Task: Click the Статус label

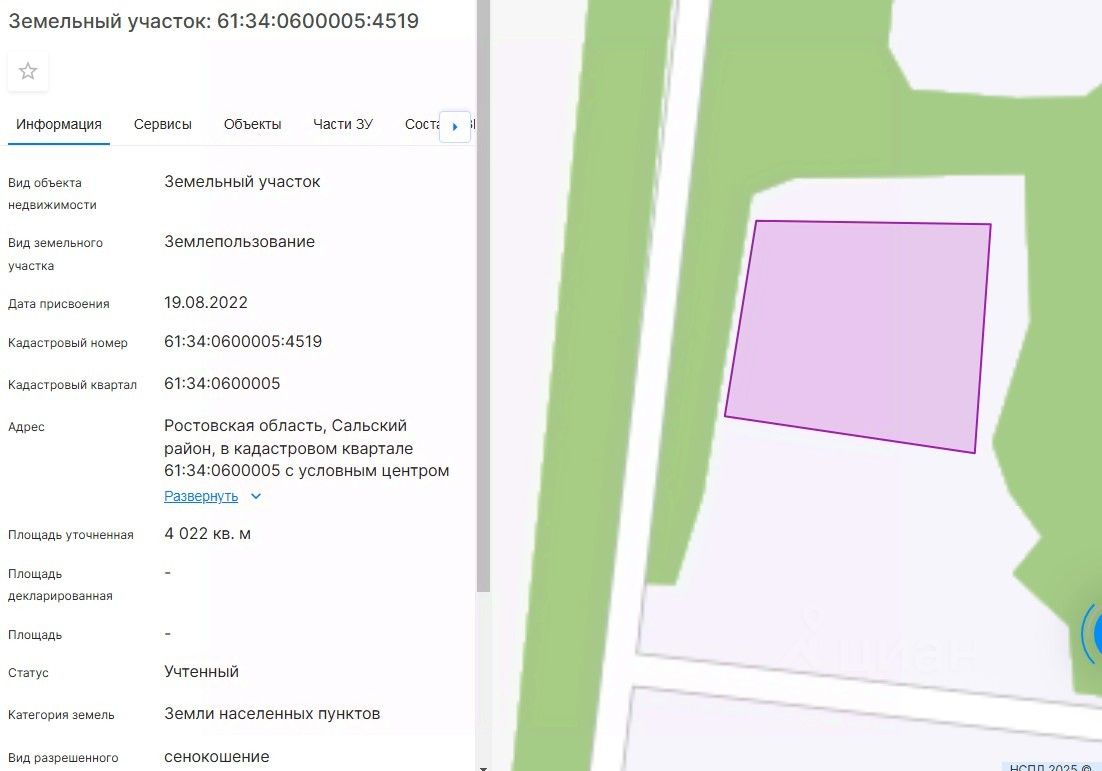Action: pos(28,673)
